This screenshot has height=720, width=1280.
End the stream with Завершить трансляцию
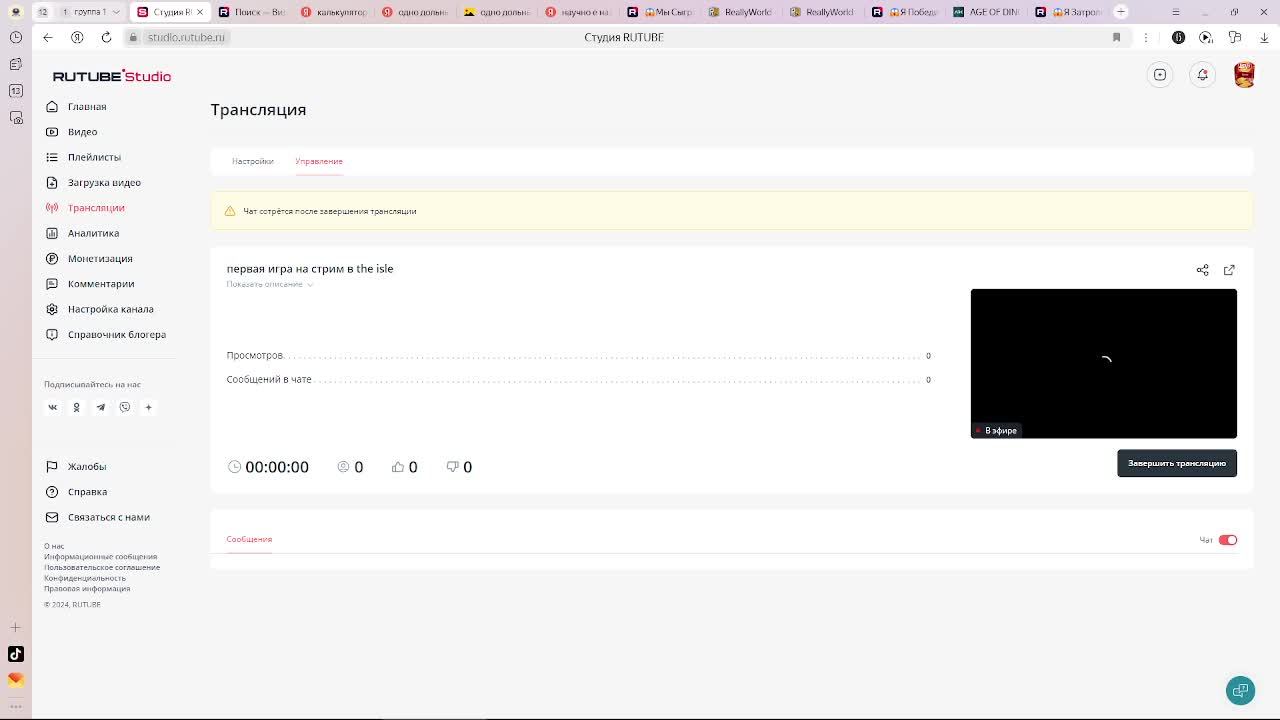coord(1177,463)
